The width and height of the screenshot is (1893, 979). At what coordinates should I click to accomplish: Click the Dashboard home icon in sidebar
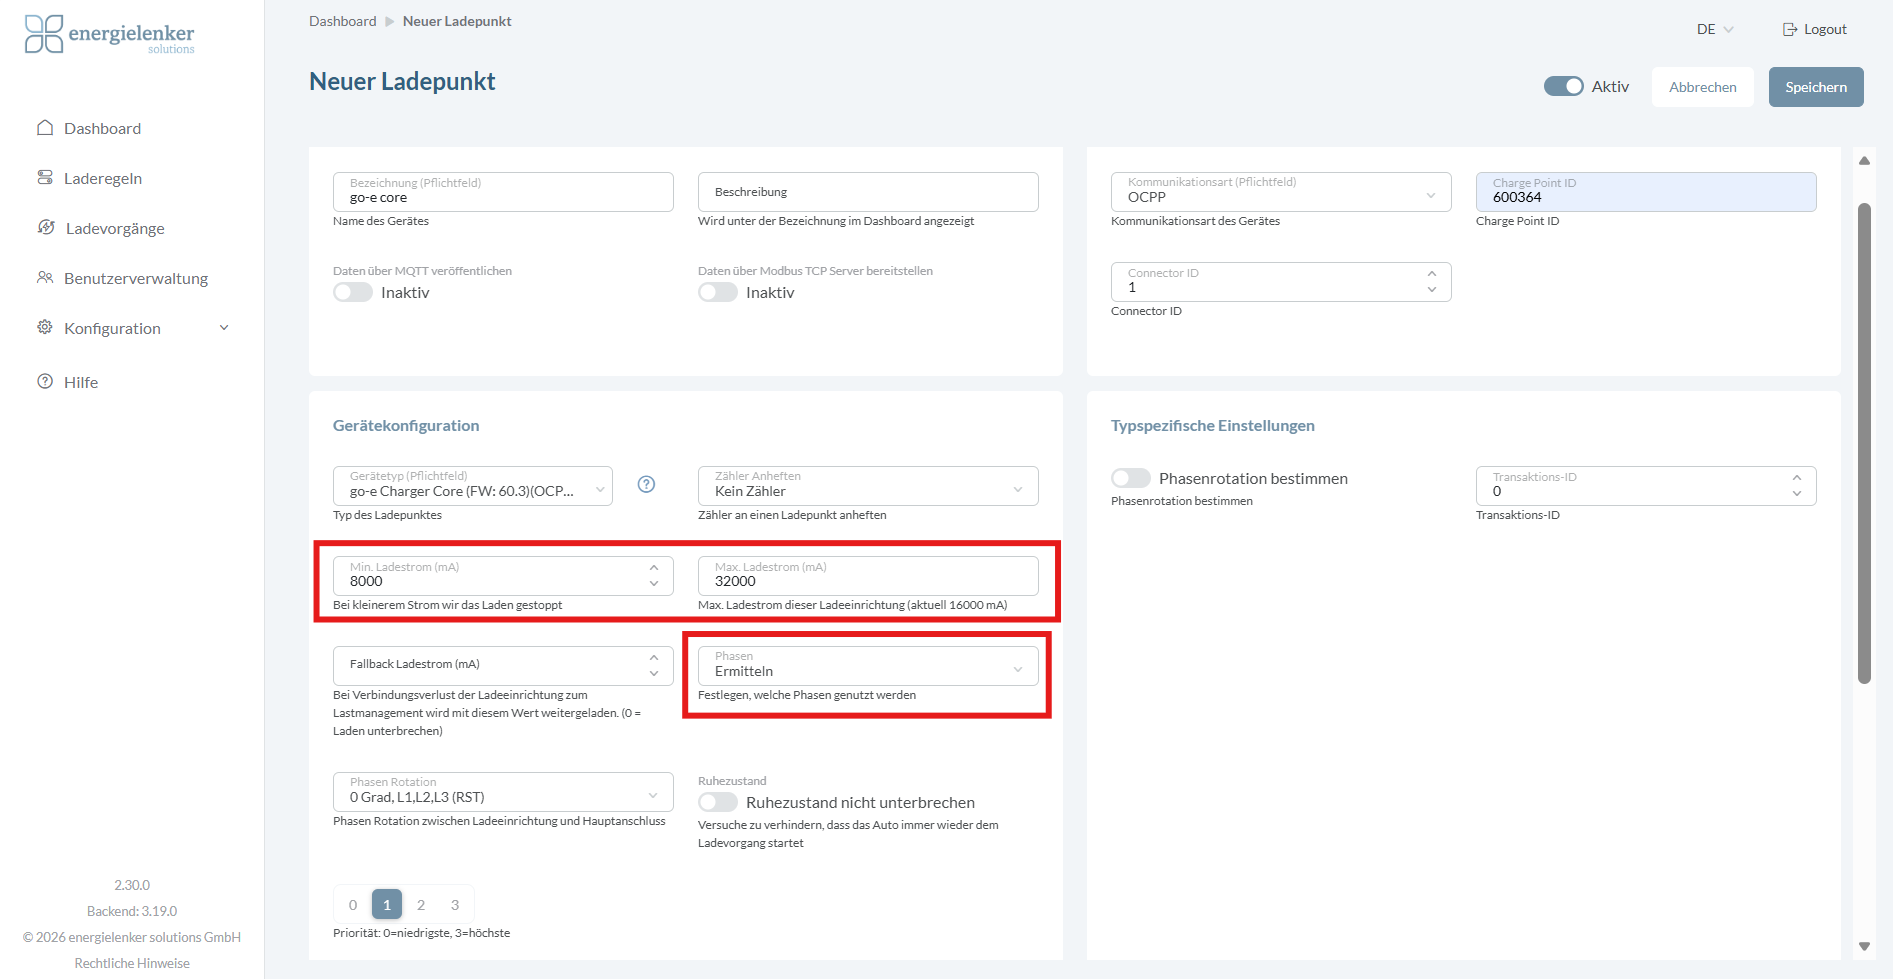[x=45, y=128]
